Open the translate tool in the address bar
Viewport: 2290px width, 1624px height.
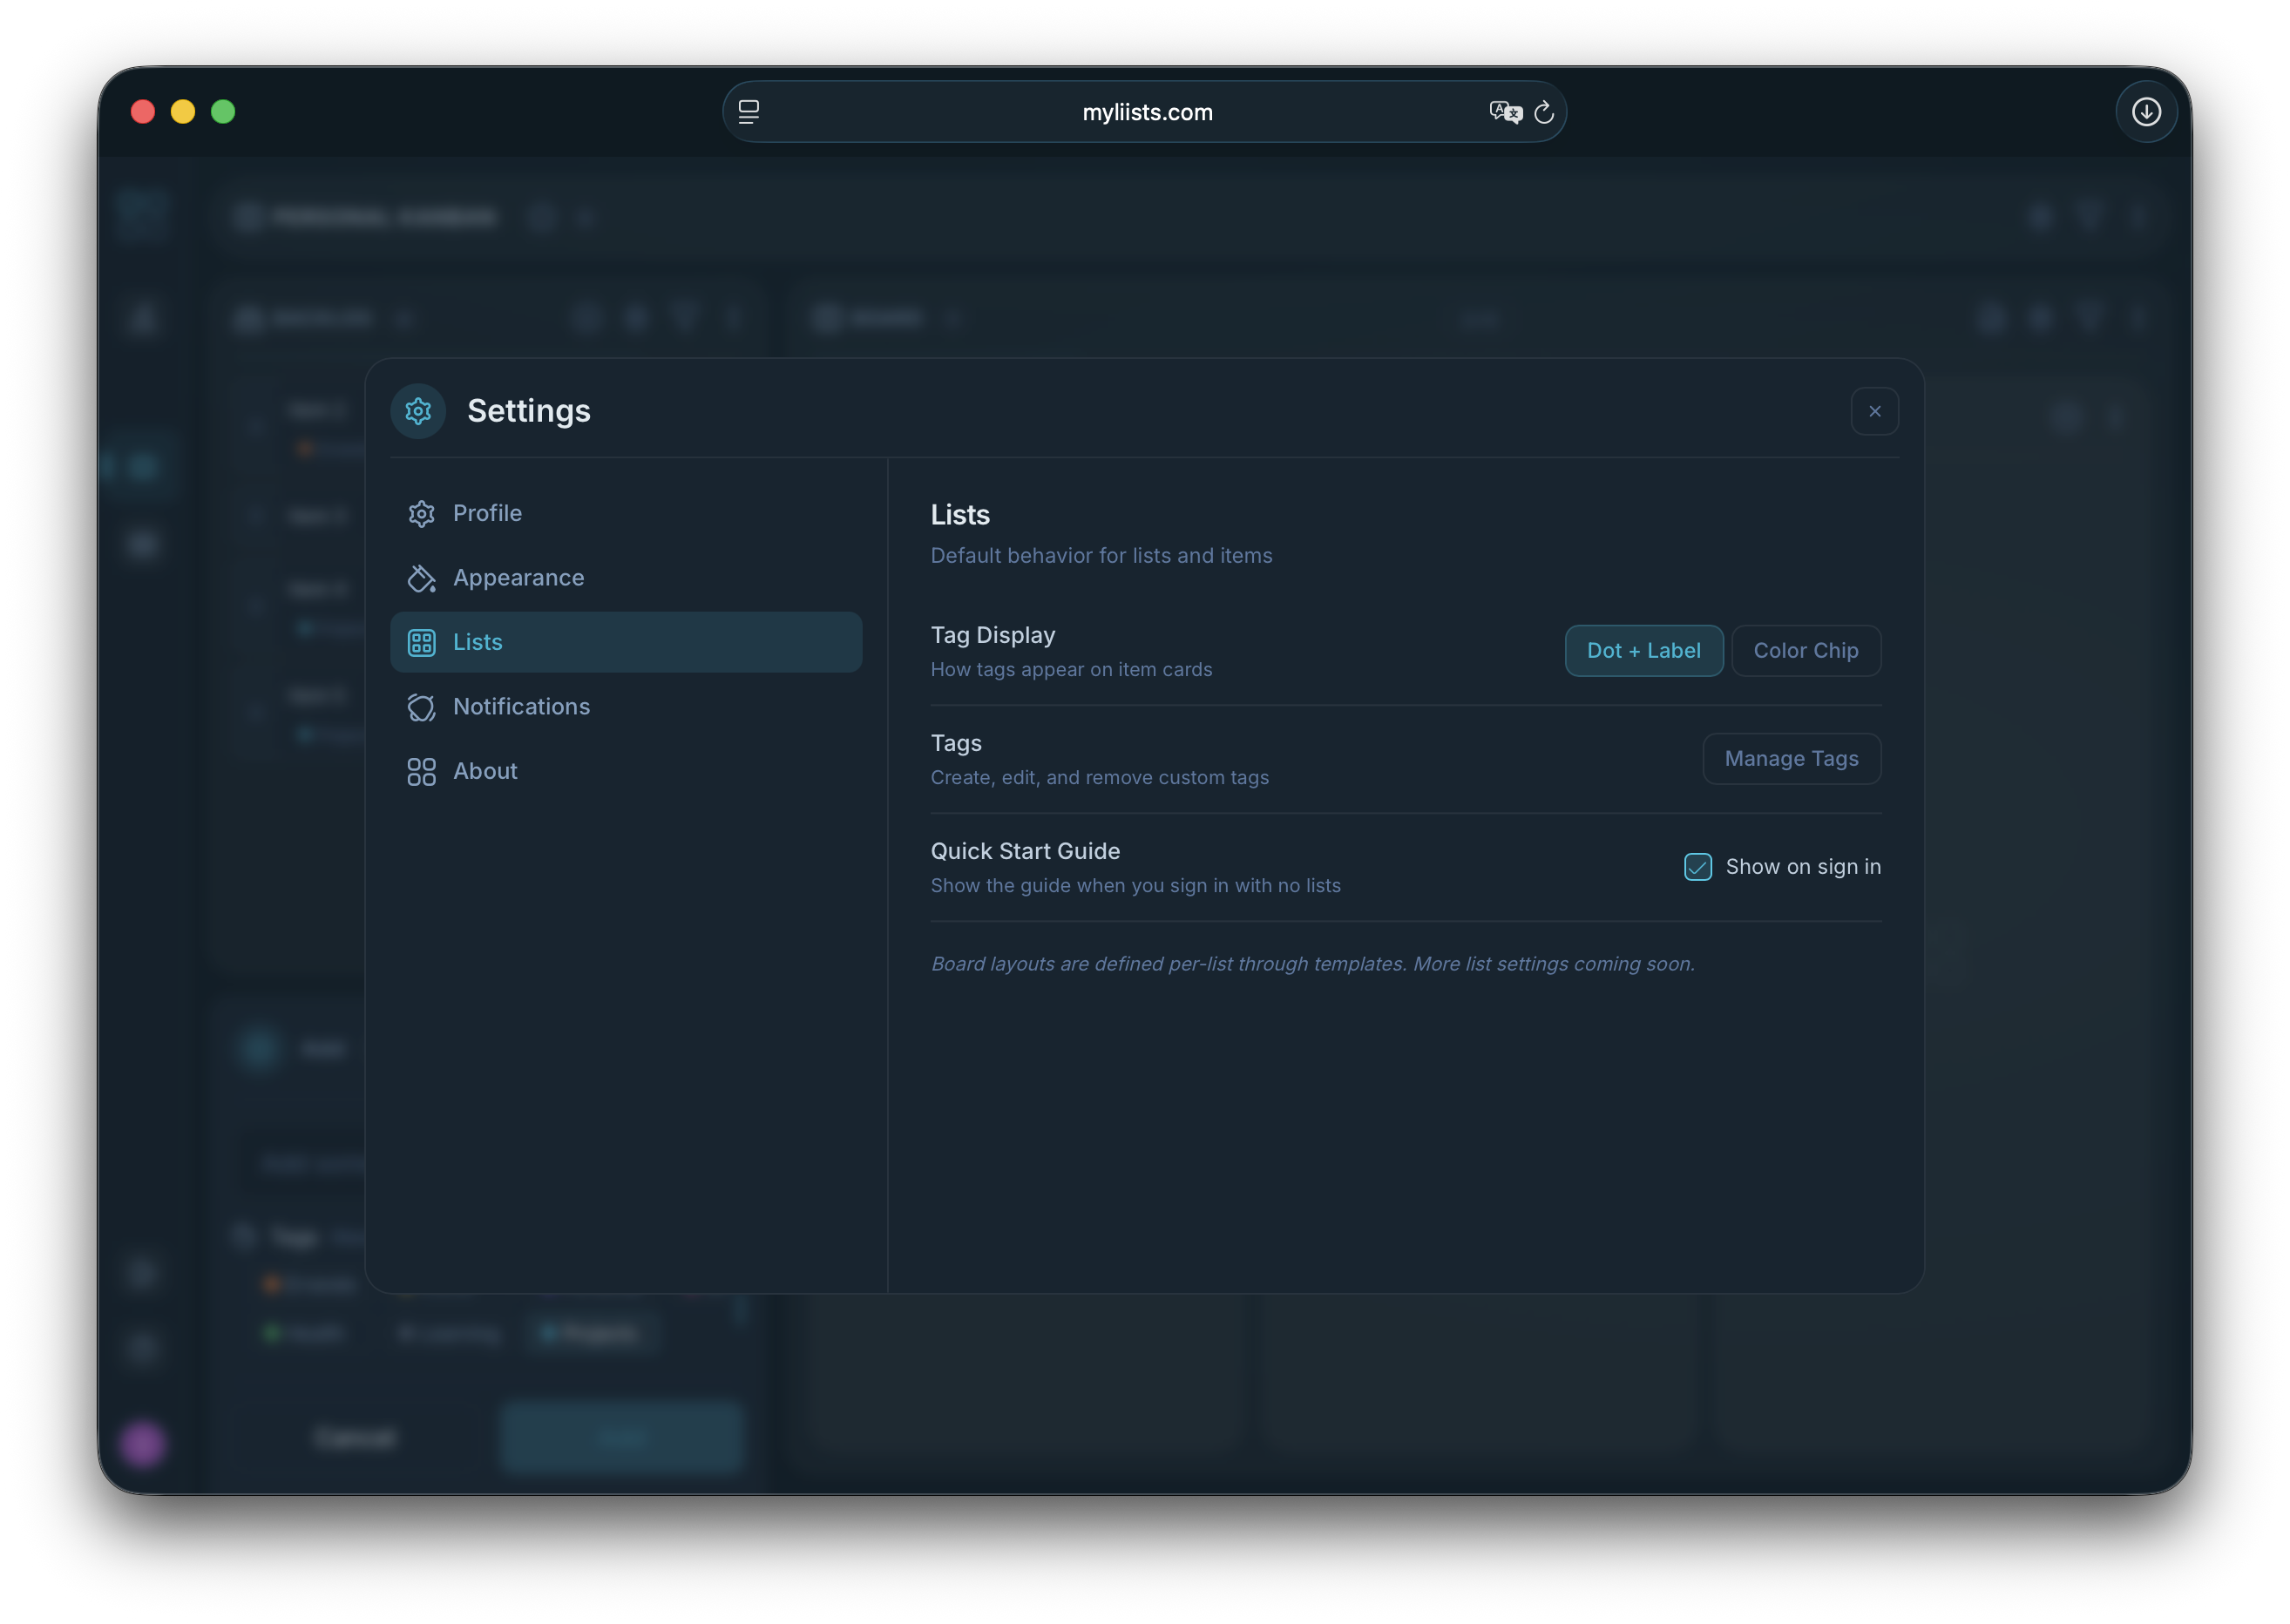pos(1505,112)
